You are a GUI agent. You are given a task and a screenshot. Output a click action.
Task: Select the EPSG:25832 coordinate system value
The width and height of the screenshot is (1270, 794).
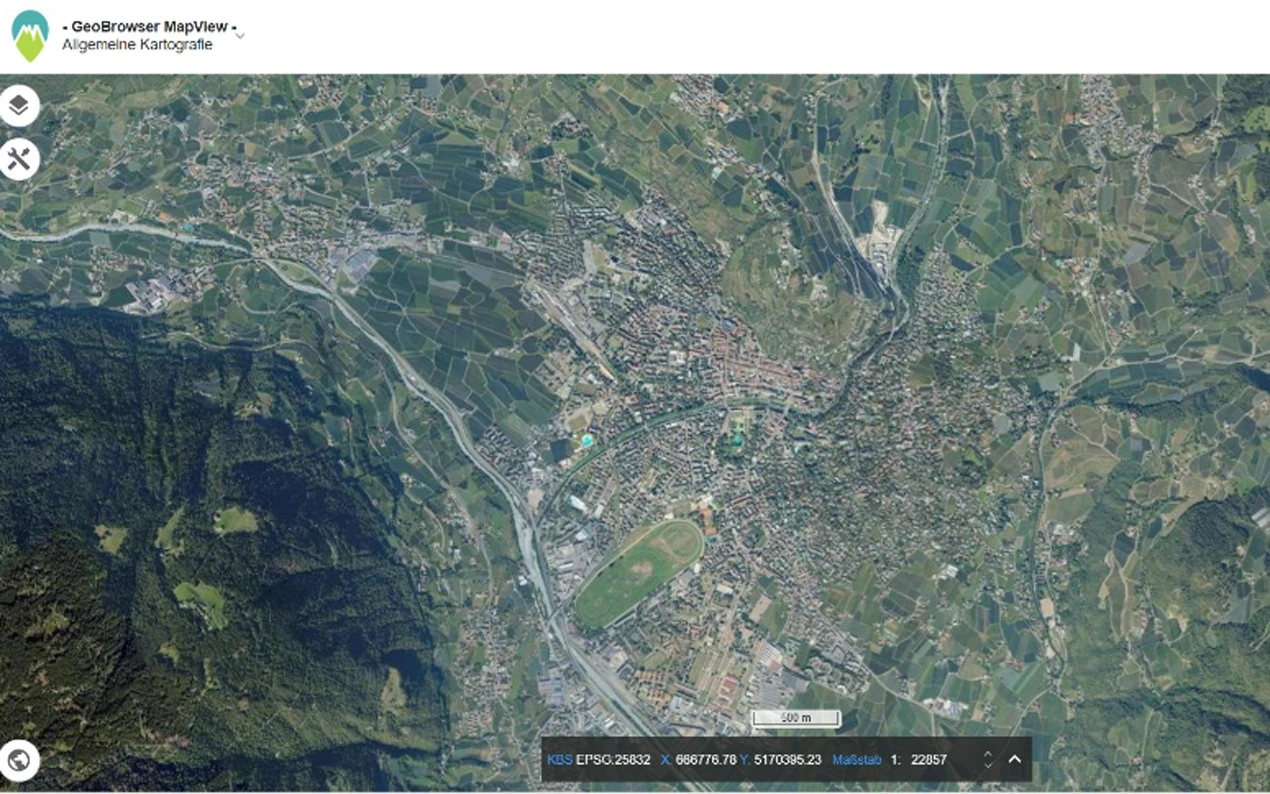613,760
